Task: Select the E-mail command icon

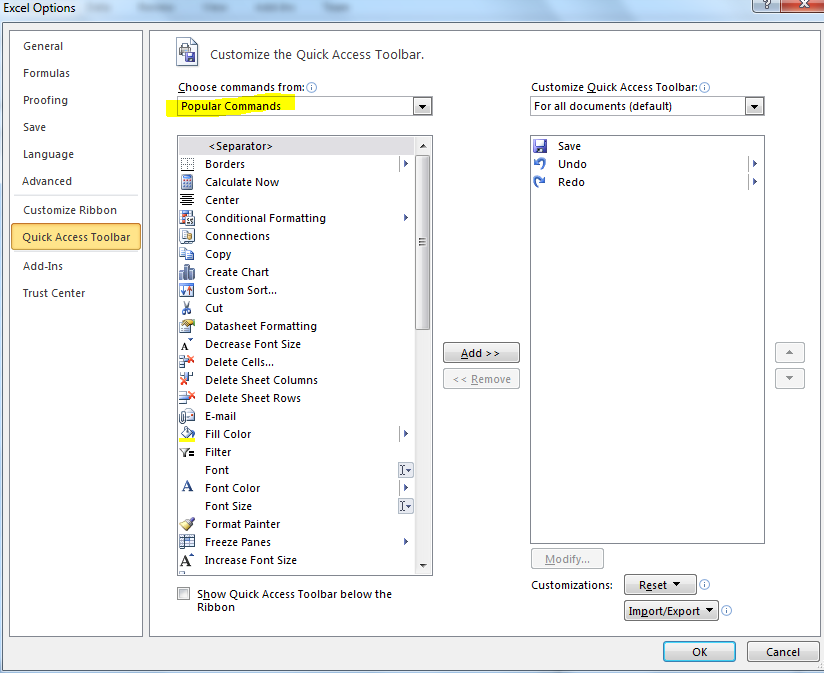Action: pos(187,416)
